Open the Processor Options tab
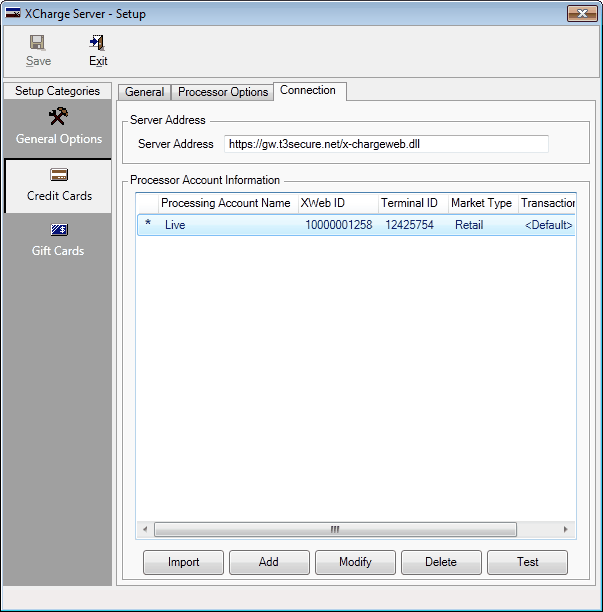Screen dimensions: 603x612 [x=223, y=92]
